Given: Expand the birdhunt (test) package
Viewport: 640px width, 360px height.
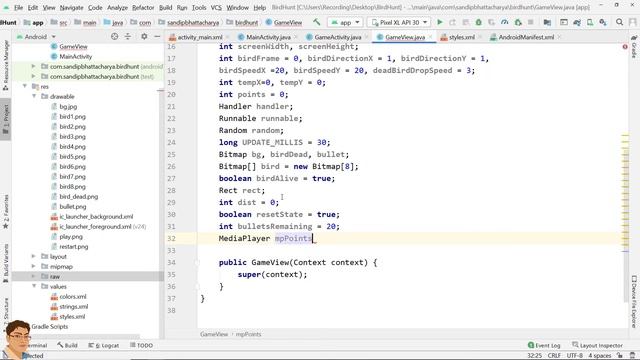Looking at the screenshot, I should pyautogui.click(x=34, y=76).
